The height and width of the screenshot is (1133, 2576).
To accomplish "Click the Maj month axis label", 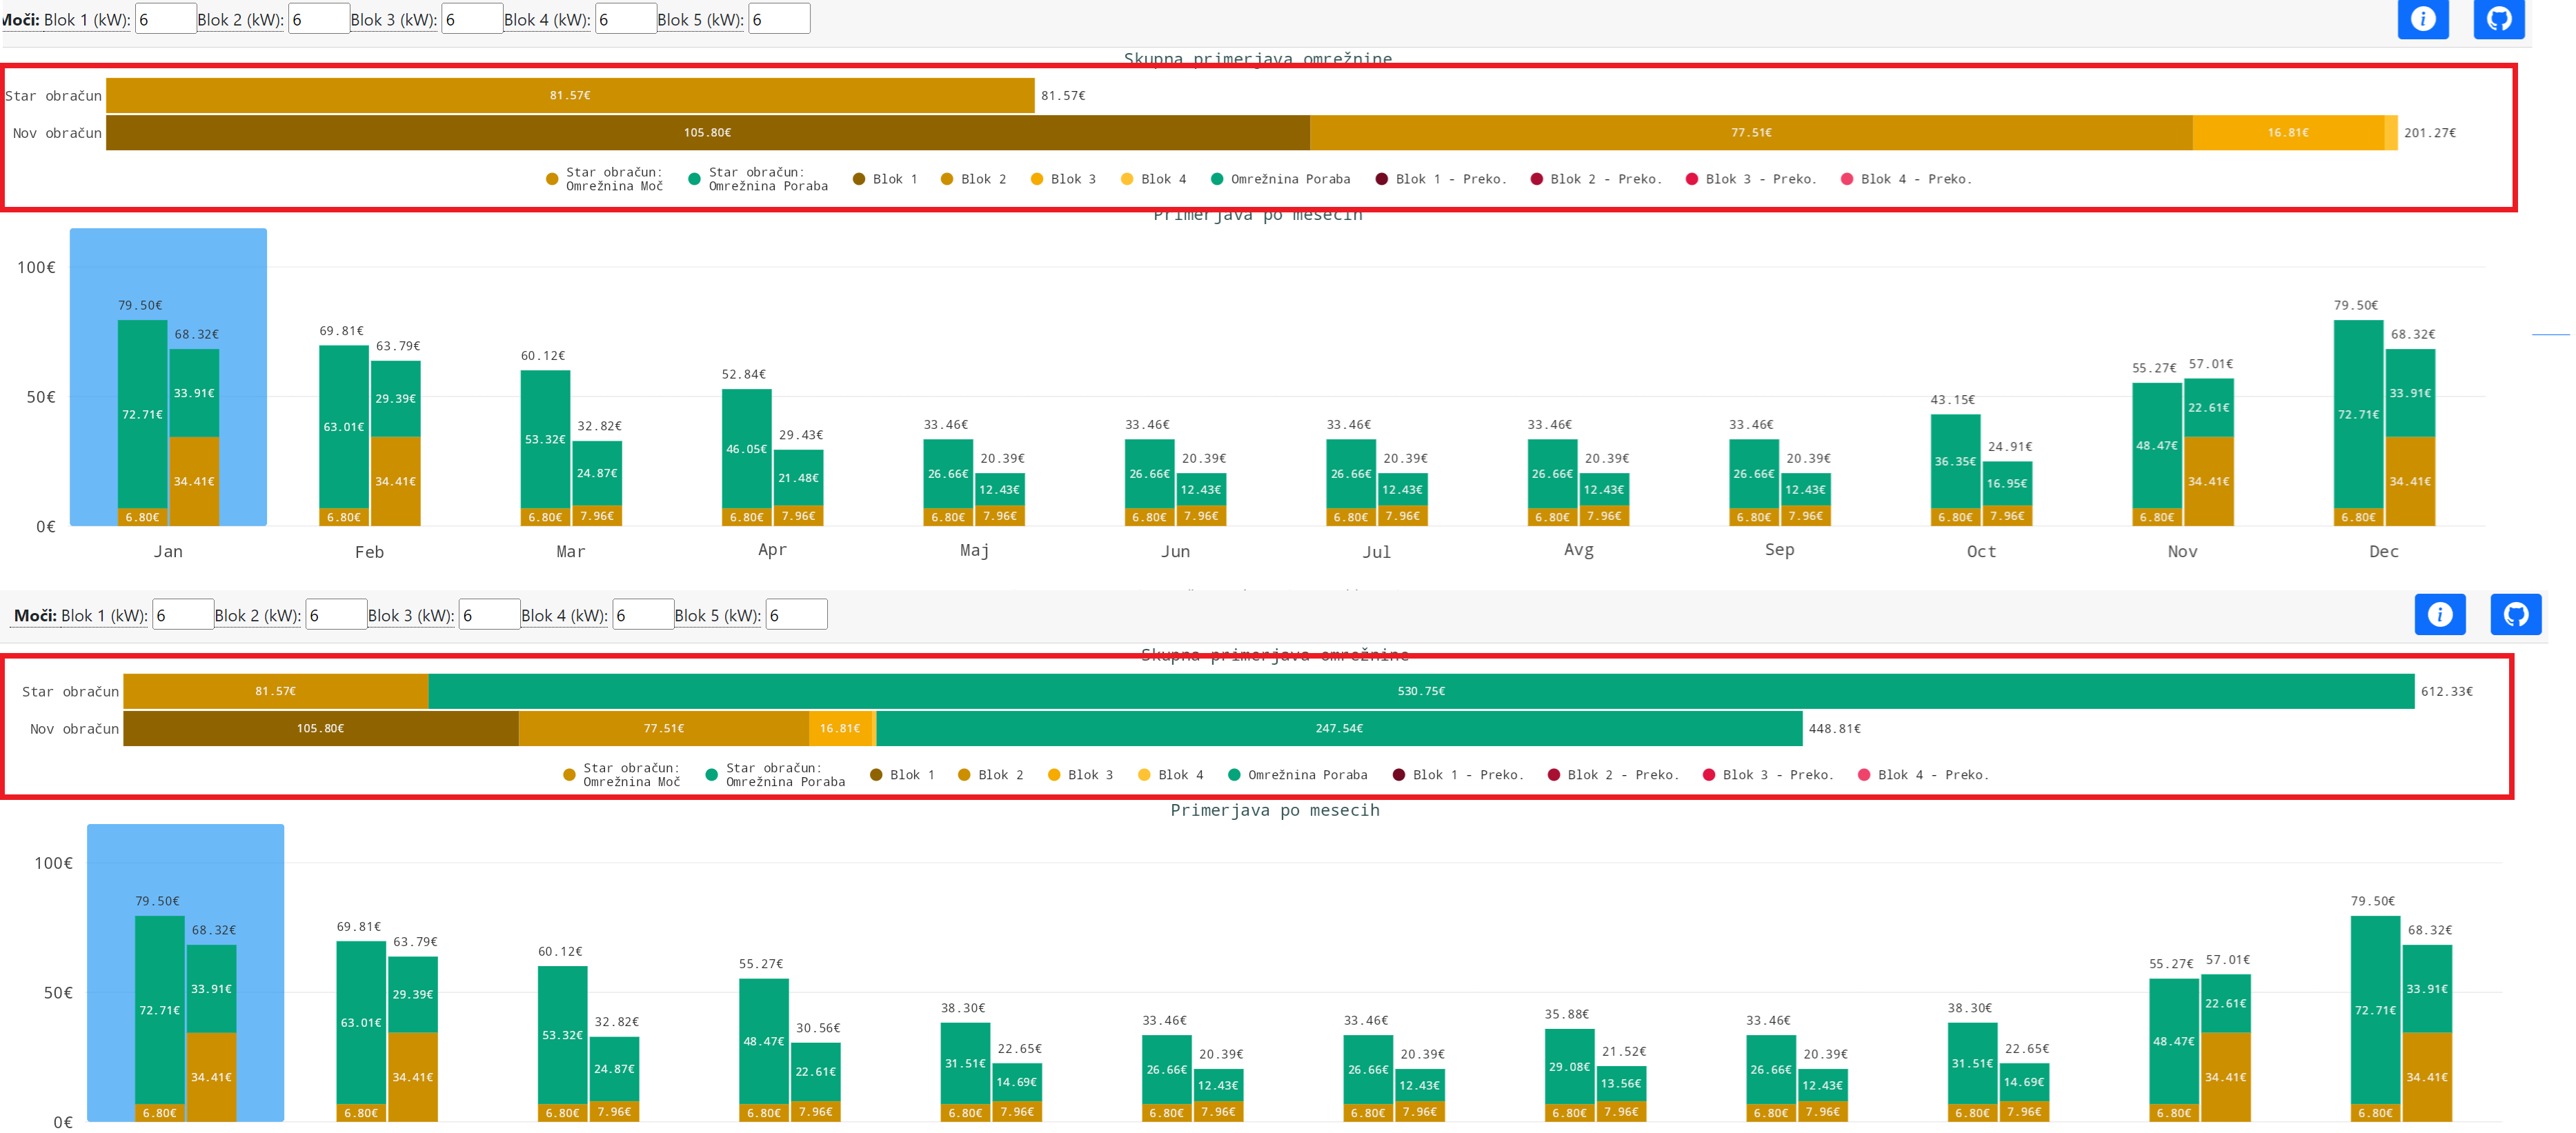I will coord(974,551).
